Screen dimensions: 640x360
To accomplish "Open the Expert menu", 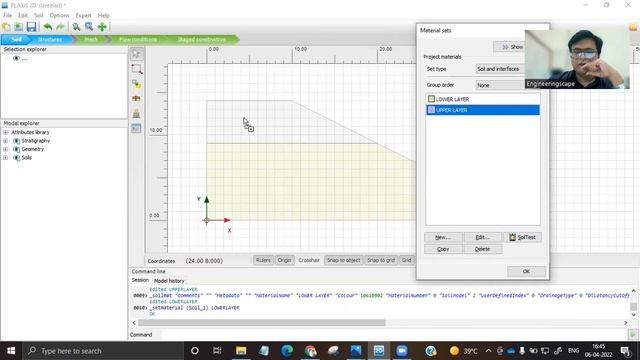I will (83, 15).
